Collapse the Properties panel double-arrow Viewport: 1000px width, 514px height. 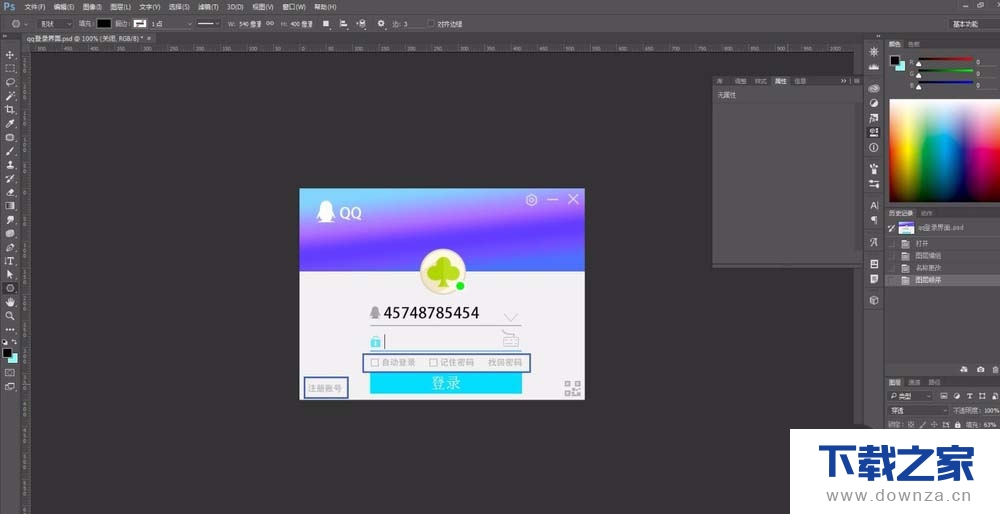[843, 81]
